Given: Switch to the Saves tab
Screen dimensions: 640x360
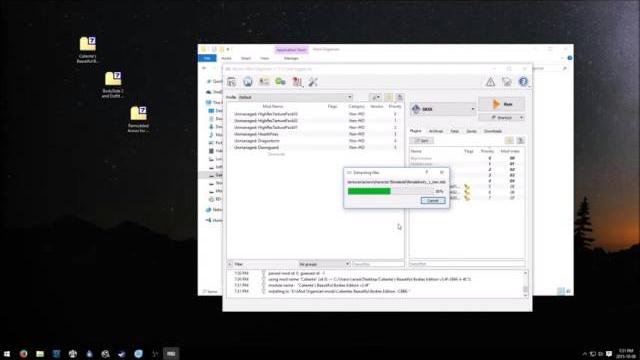Looking at the screenshot, I should click(x=471, y=131).
